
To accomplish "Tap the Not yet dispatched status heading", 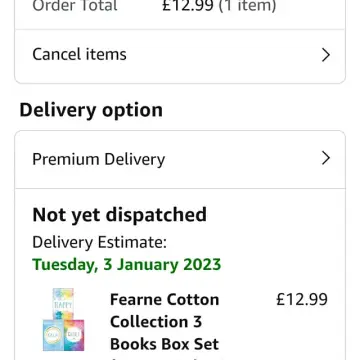I will pyautogui.click(x=119, y=215).
